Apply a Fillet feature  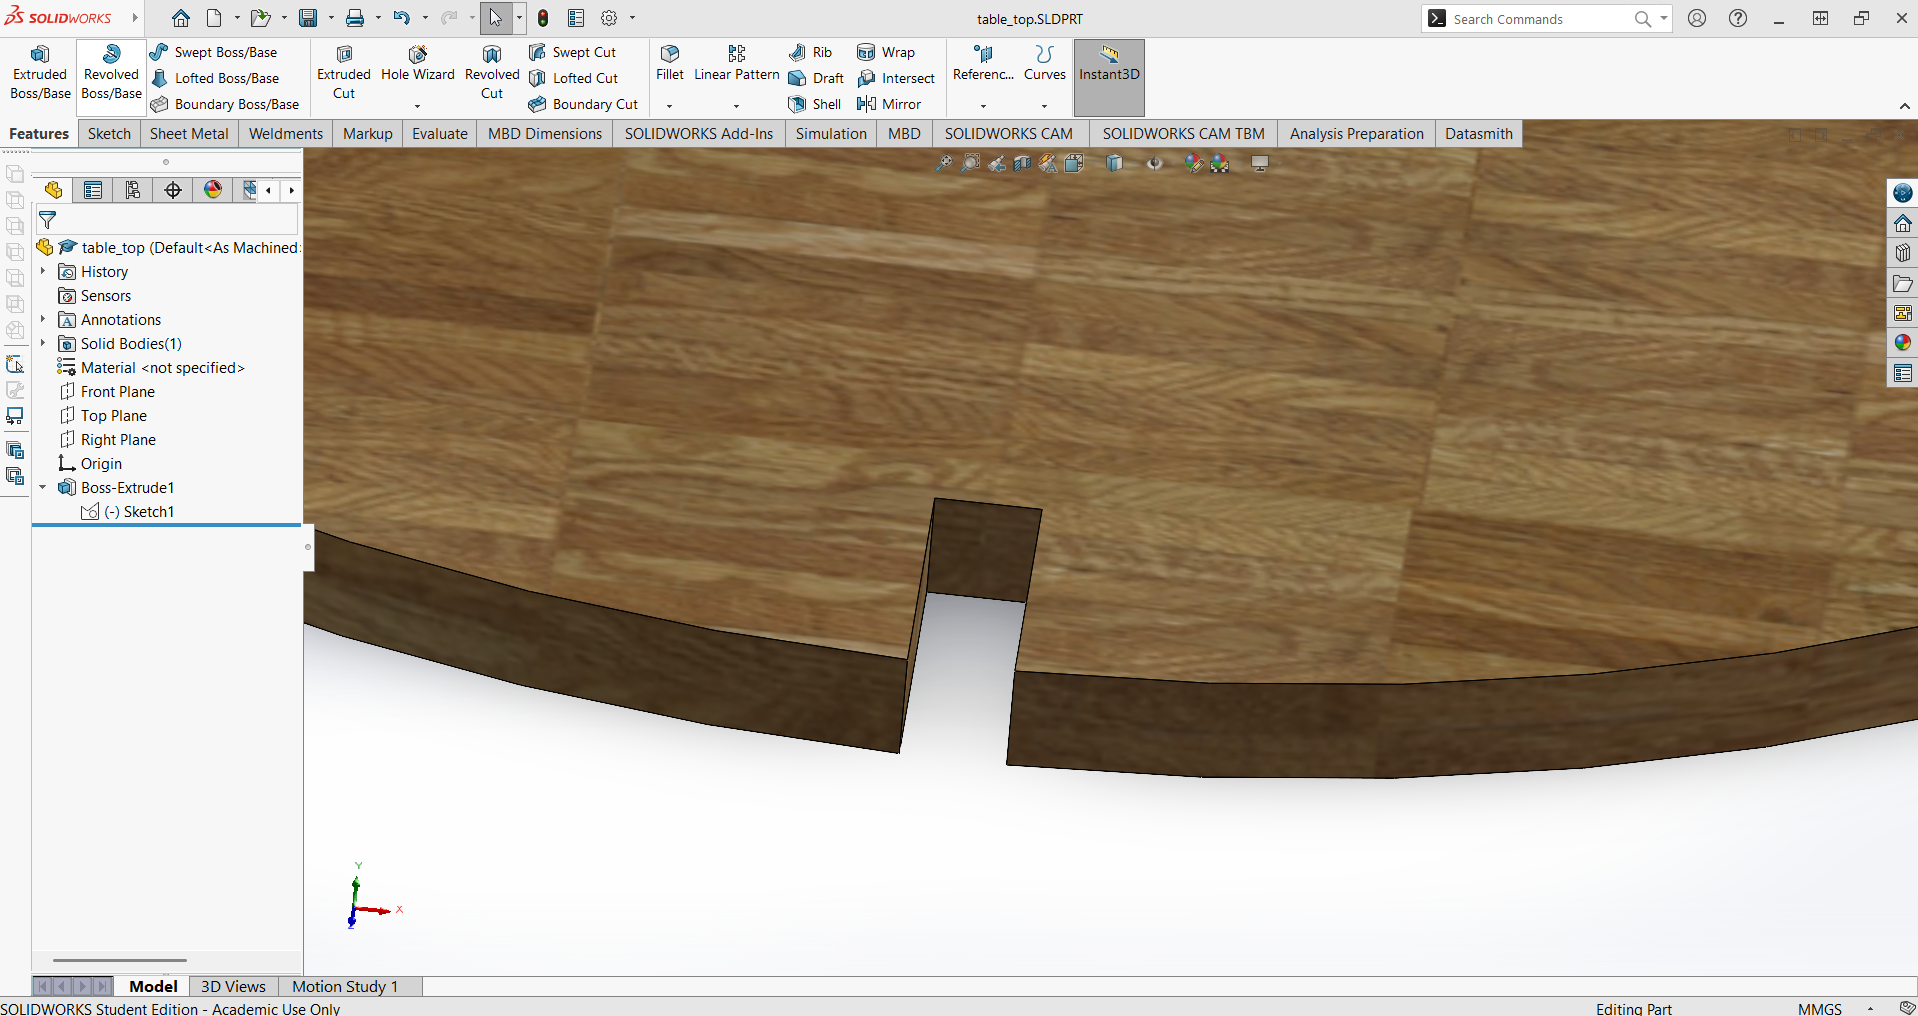(670, 65)
